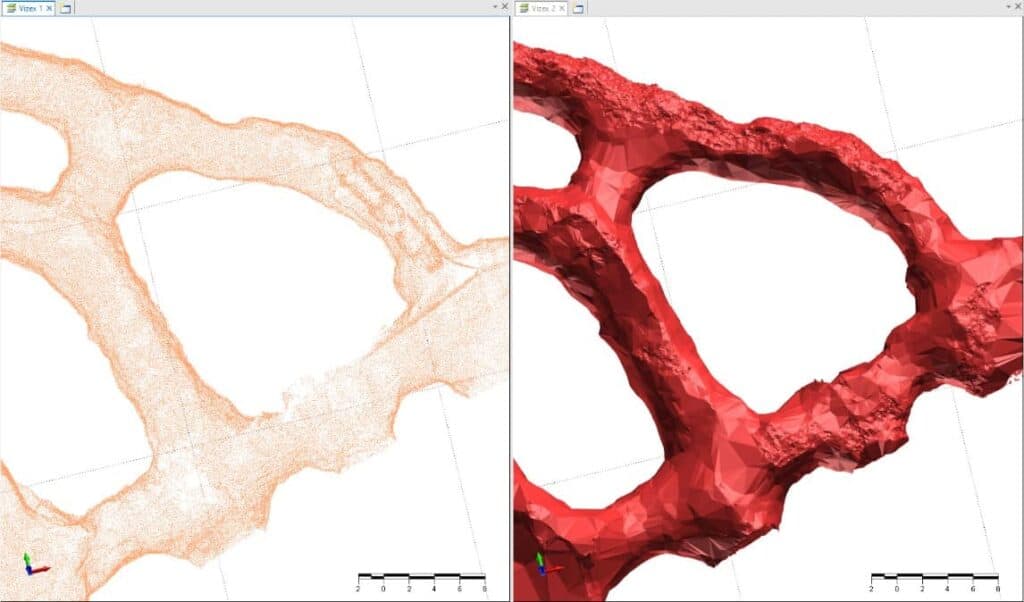This screenshot has height=602, width=1024.
Task: Click the new window icon beside Vizex 2
Action: tap(579, 8)
